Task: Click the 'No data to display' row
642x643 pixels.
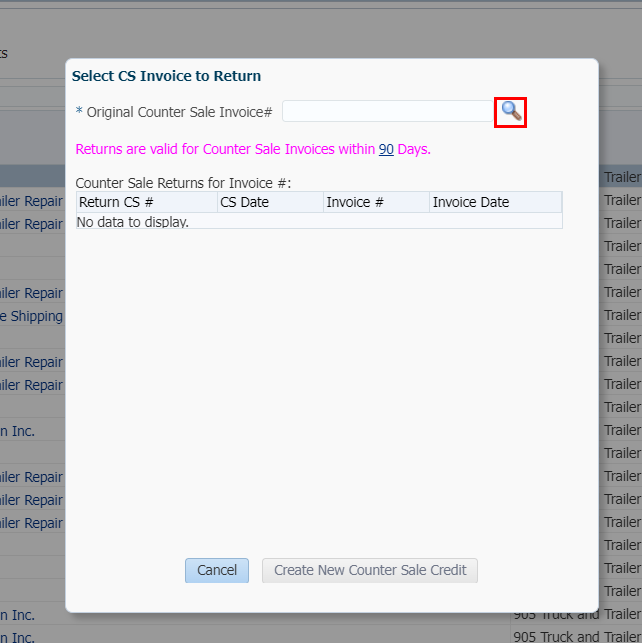Action: tap(319, 221)
